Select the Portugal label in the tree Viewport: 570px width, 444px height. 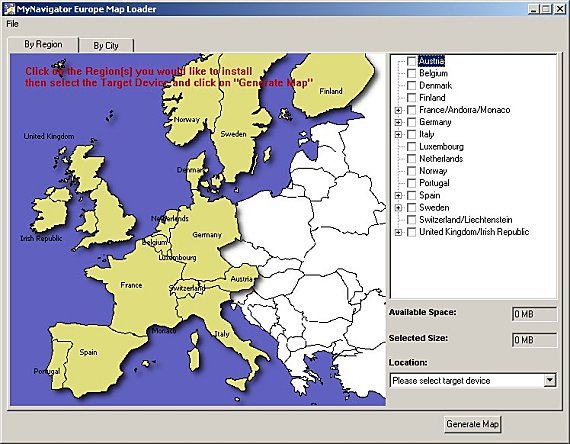click(434, 183)
